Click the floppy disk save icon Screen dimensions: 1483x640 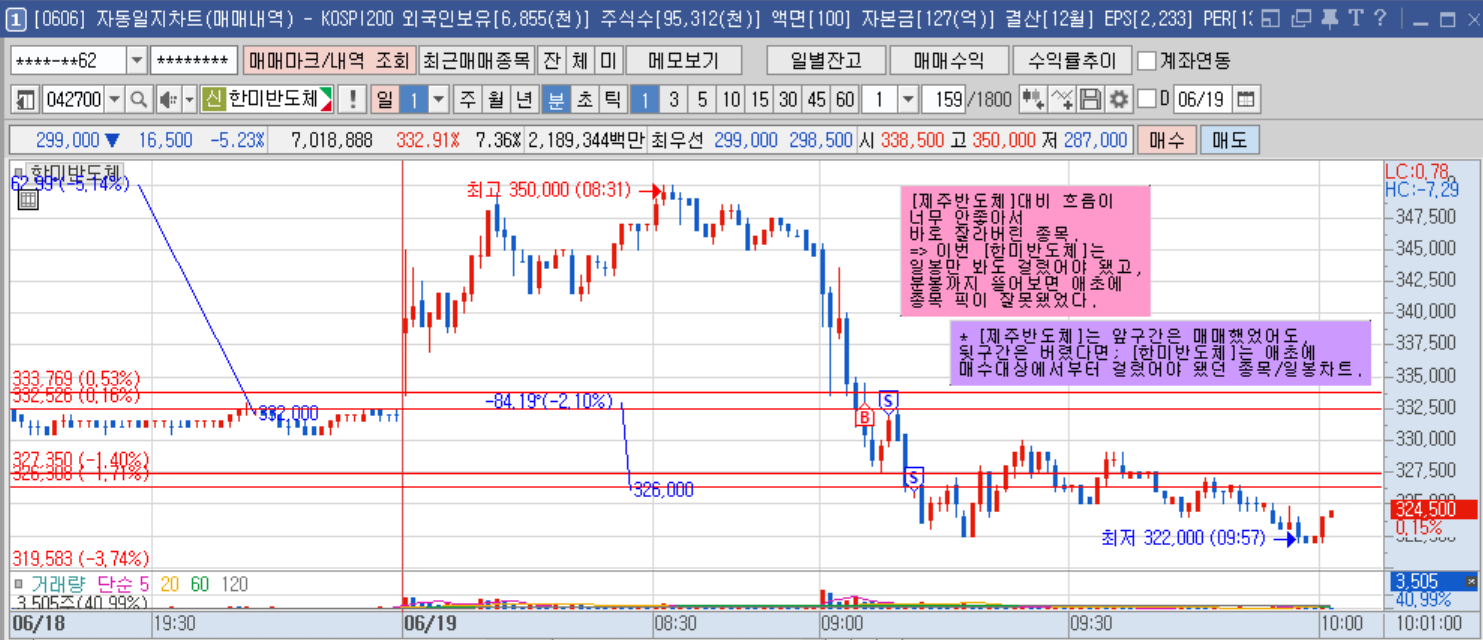point(1090,99)
